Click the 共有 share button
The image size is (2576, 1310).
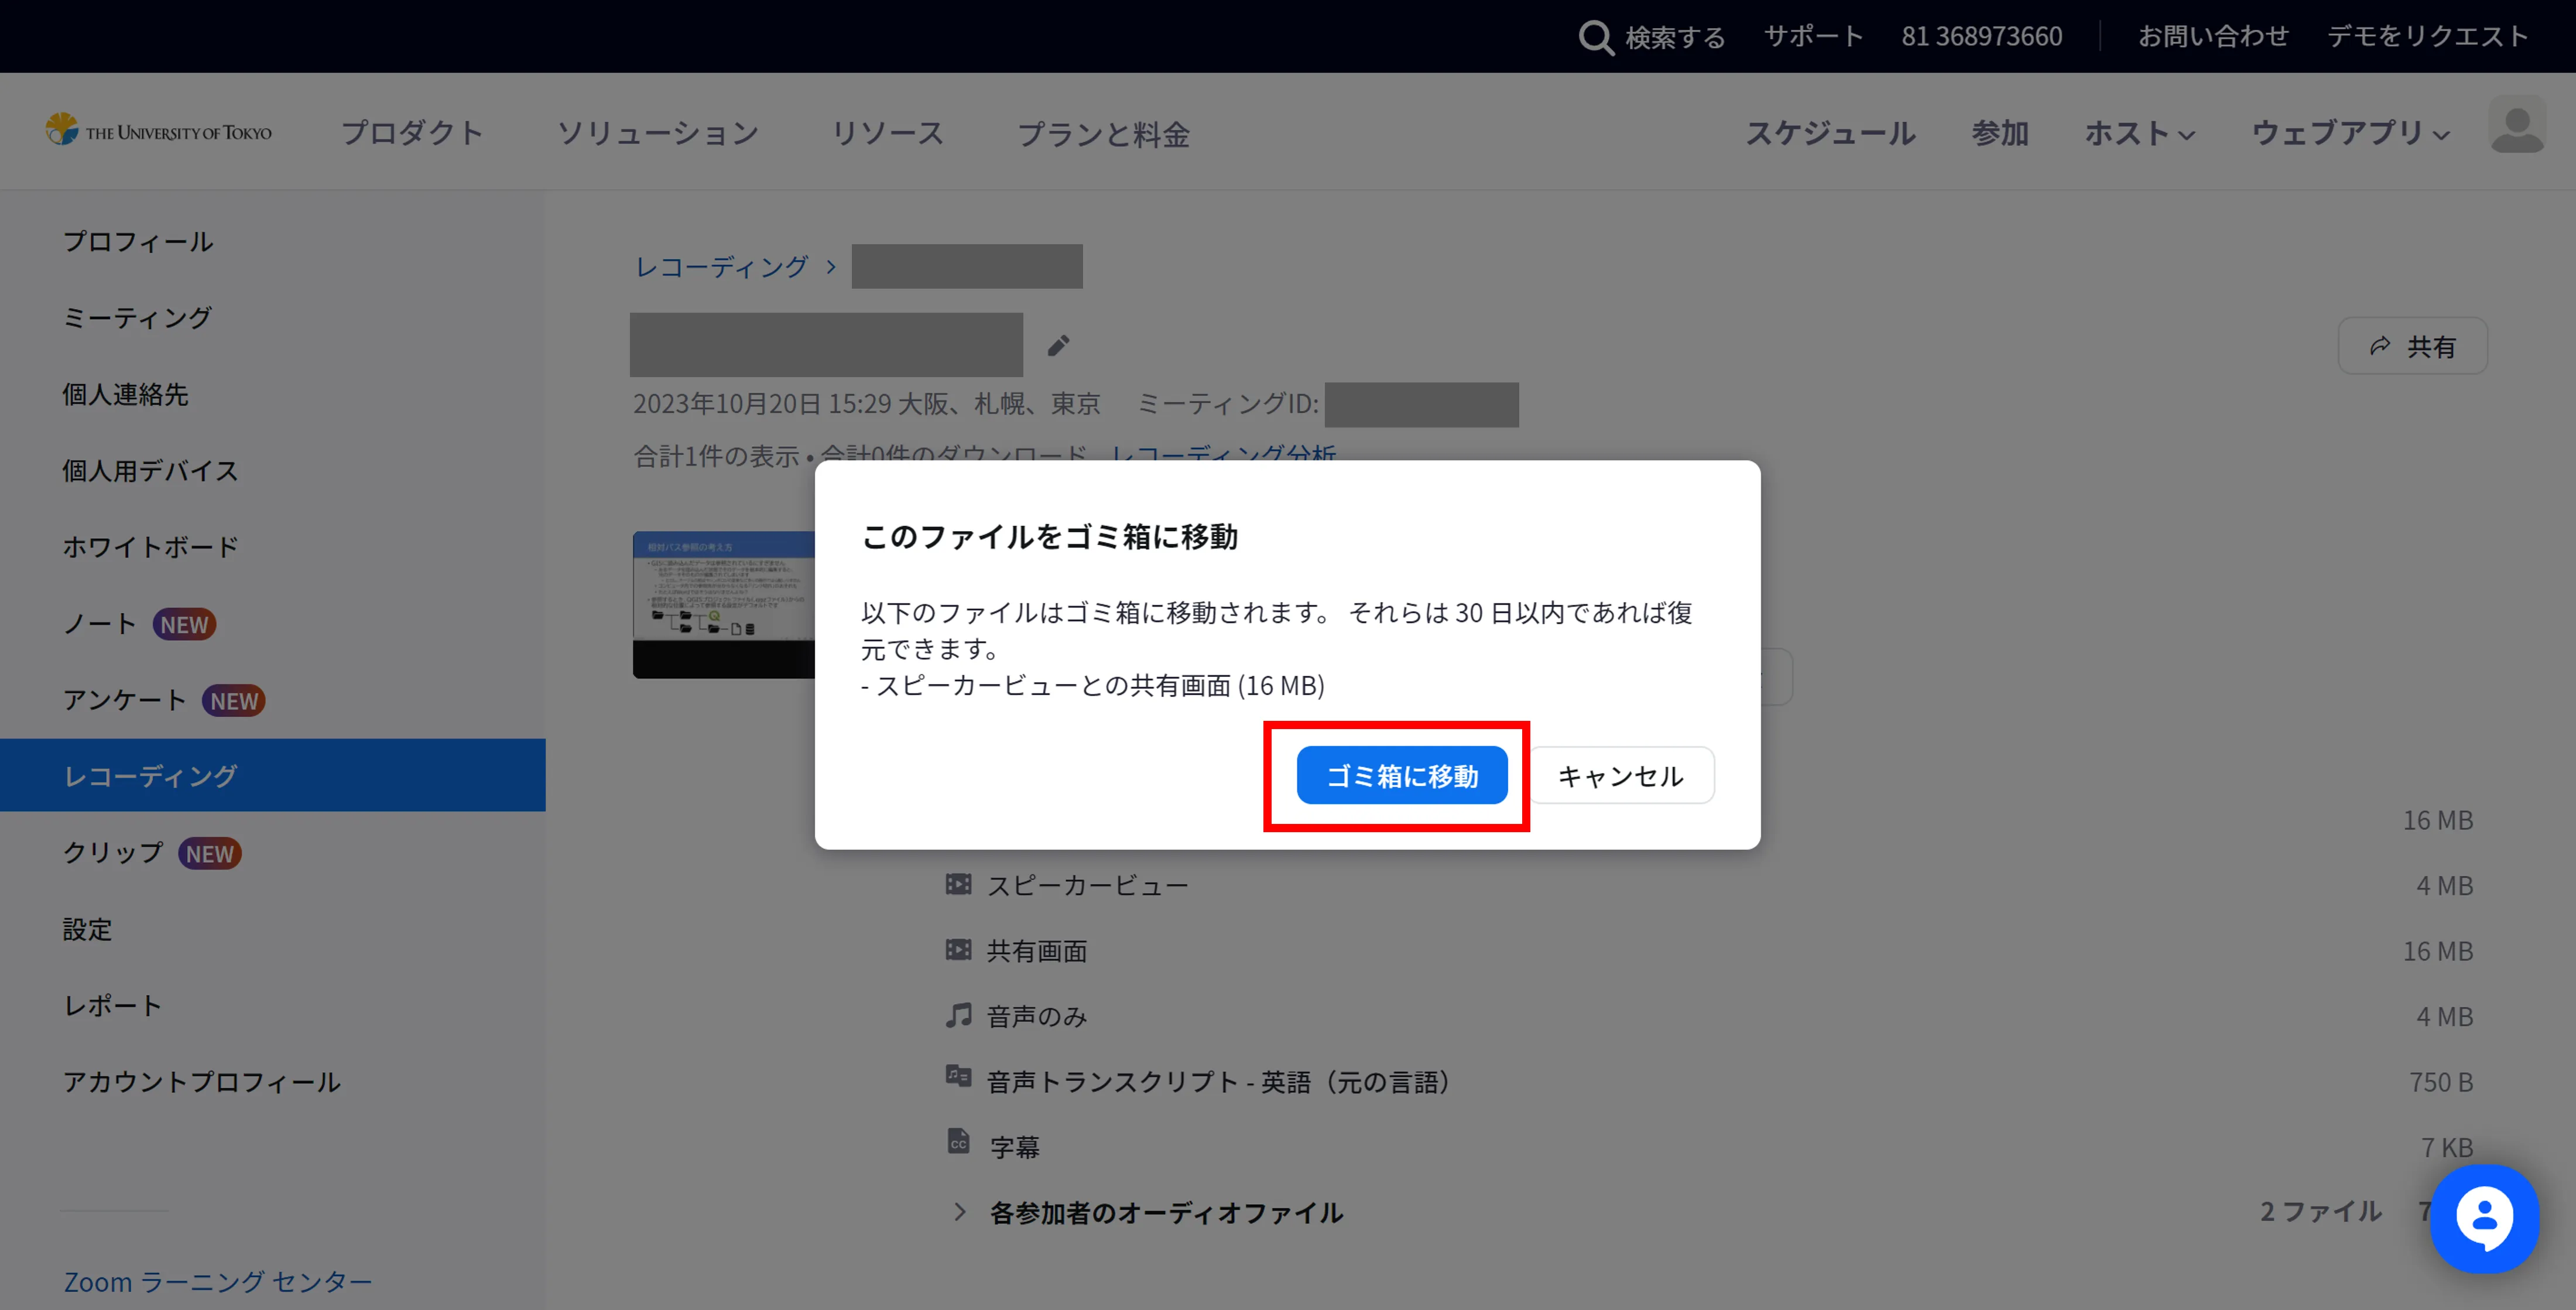click(2412, 346)
